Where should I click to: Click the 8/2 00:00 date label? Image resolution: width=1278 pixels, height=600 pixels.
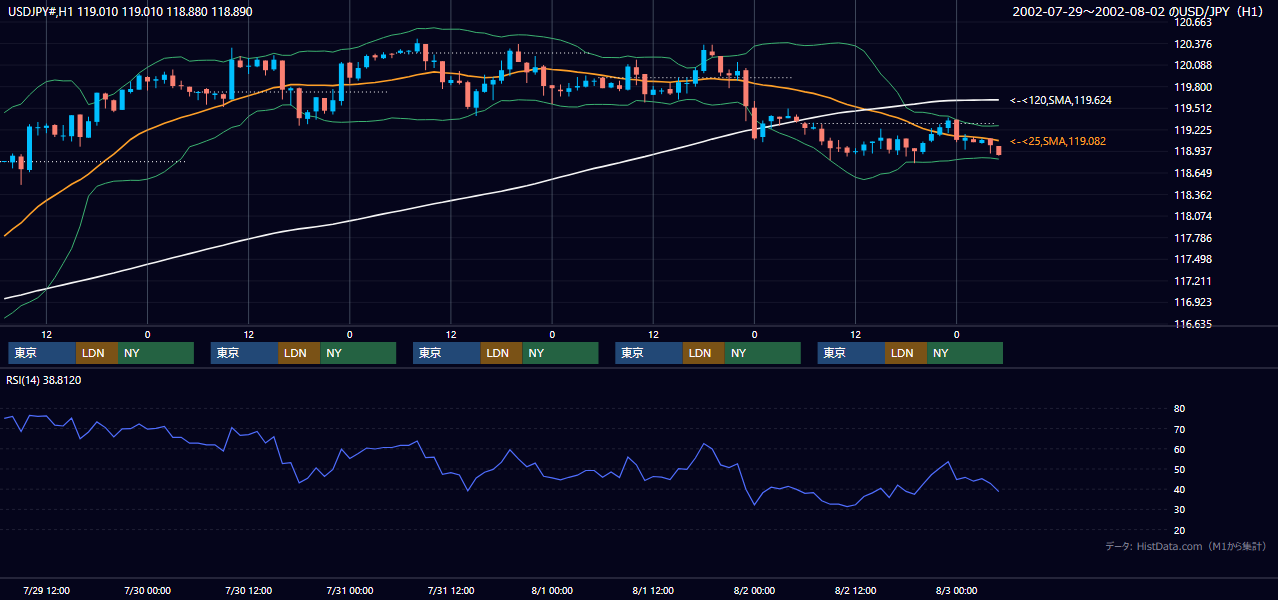754,590
